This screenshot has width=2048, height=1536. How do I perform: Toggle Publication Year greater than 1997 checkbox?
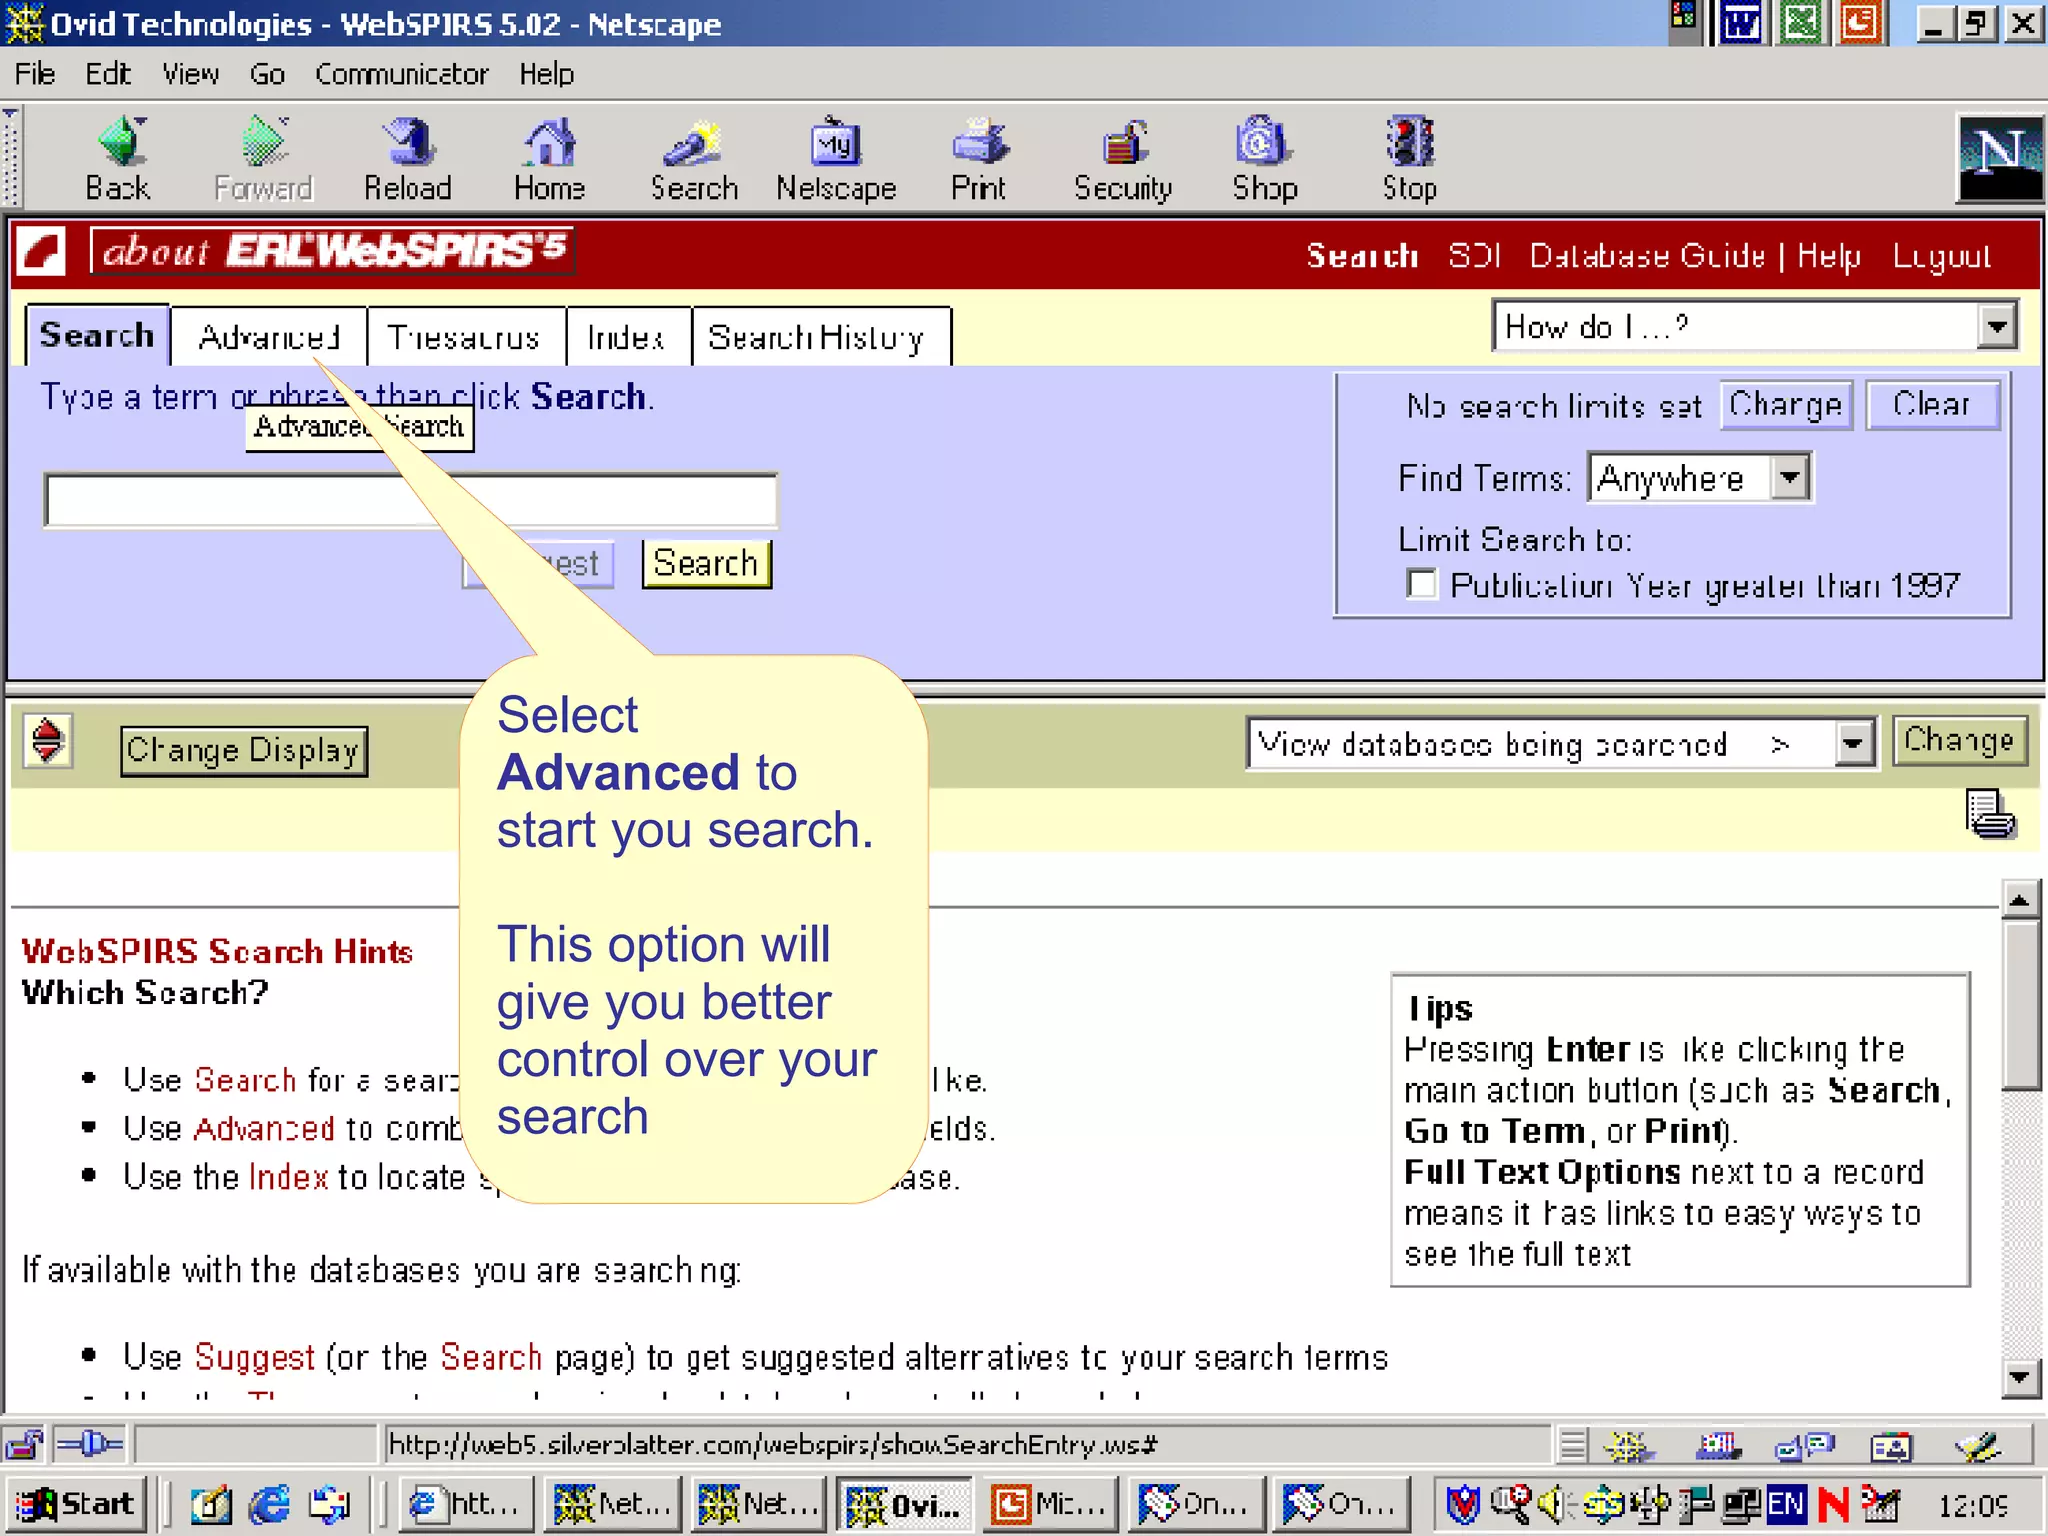[x=1421, y=584]
